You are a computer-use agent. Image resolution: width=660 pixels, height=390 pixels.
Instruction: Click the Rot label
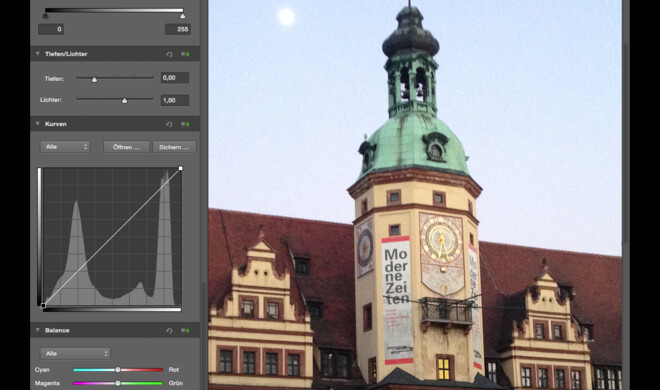[x=174, y=370]
